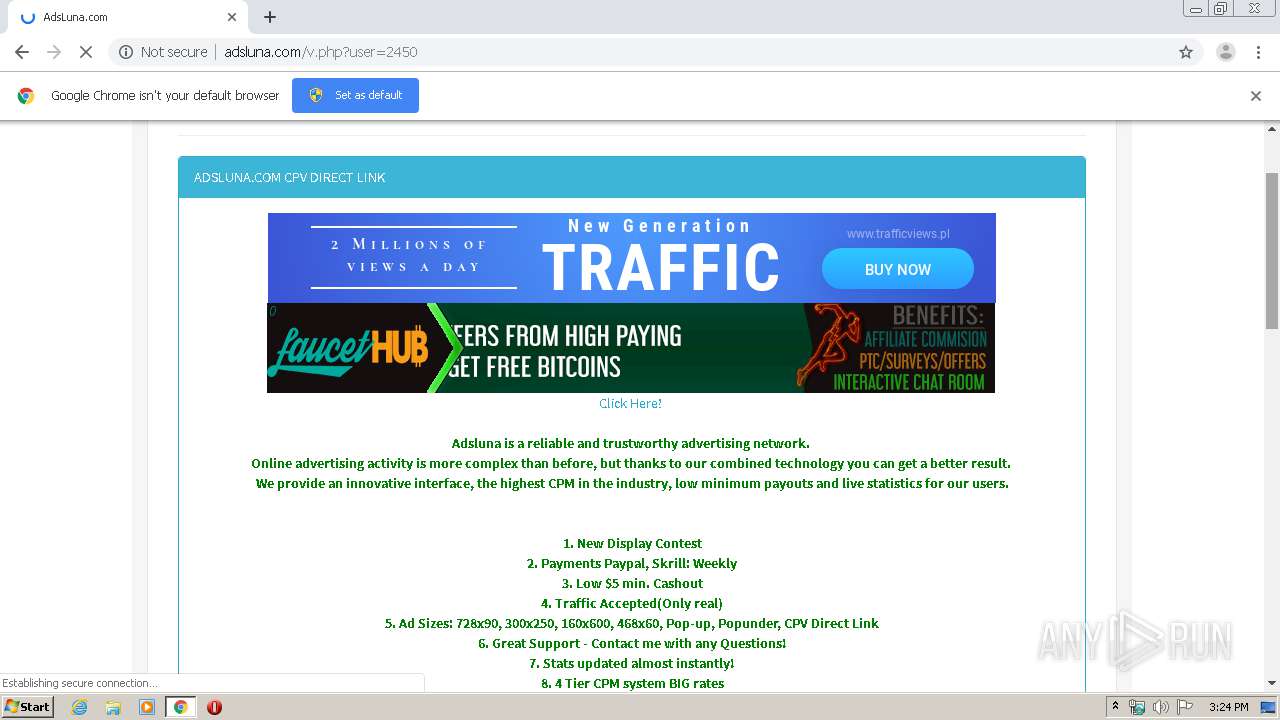Image resolution: width=1280 pixels, height=720 pixels.
Task: Click the www.trafficviews.pl text on banner
Action: tap(898, 234)
